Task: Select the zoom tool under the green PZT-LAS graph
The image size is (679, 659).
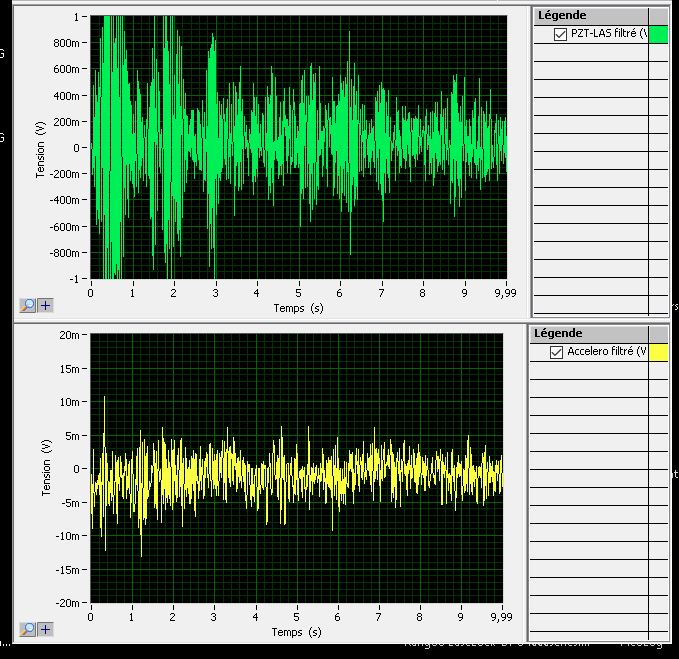Action: 27,305
